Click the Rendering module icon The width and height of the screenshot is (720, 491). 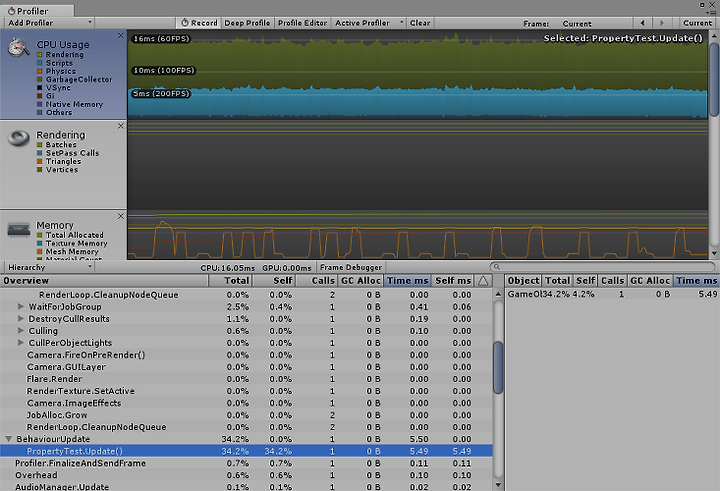[x=18, y=138]
